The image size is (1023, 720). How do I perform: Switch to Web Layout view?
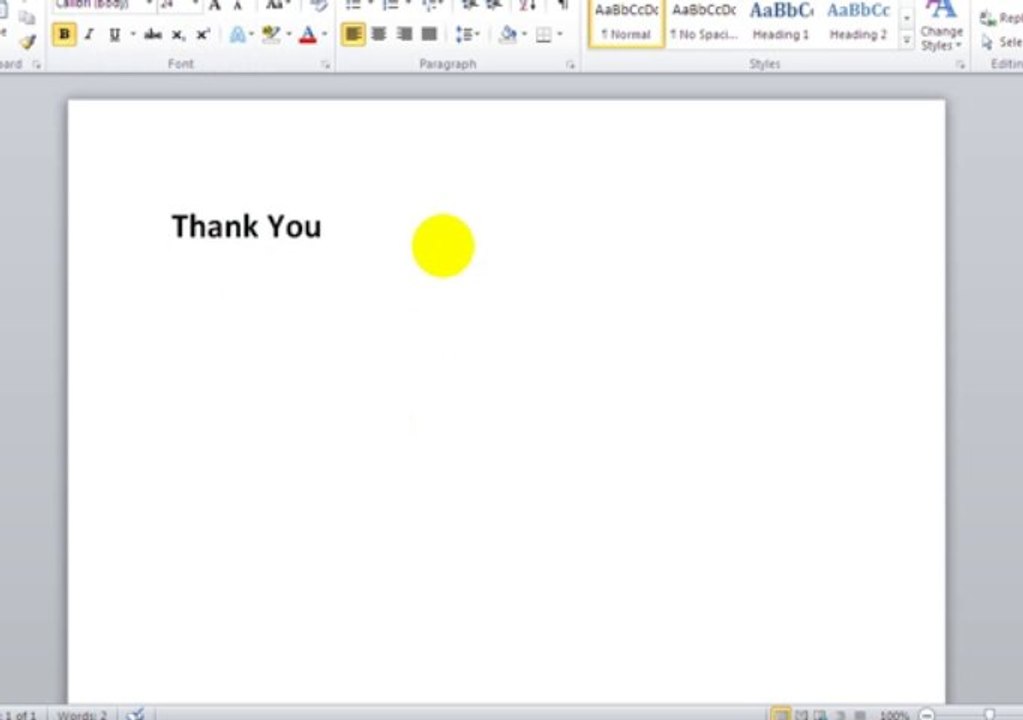pyautogui.click(x=821, y=715)
